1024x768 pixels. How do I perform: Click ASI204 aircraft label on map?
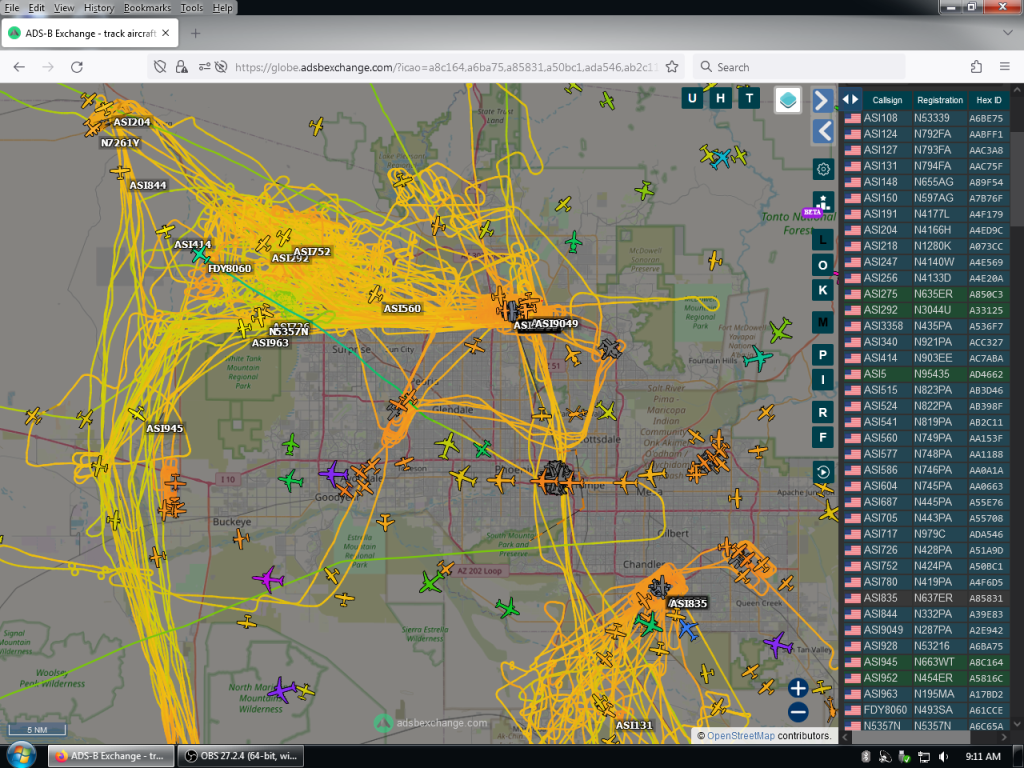(x=132, y=122)
